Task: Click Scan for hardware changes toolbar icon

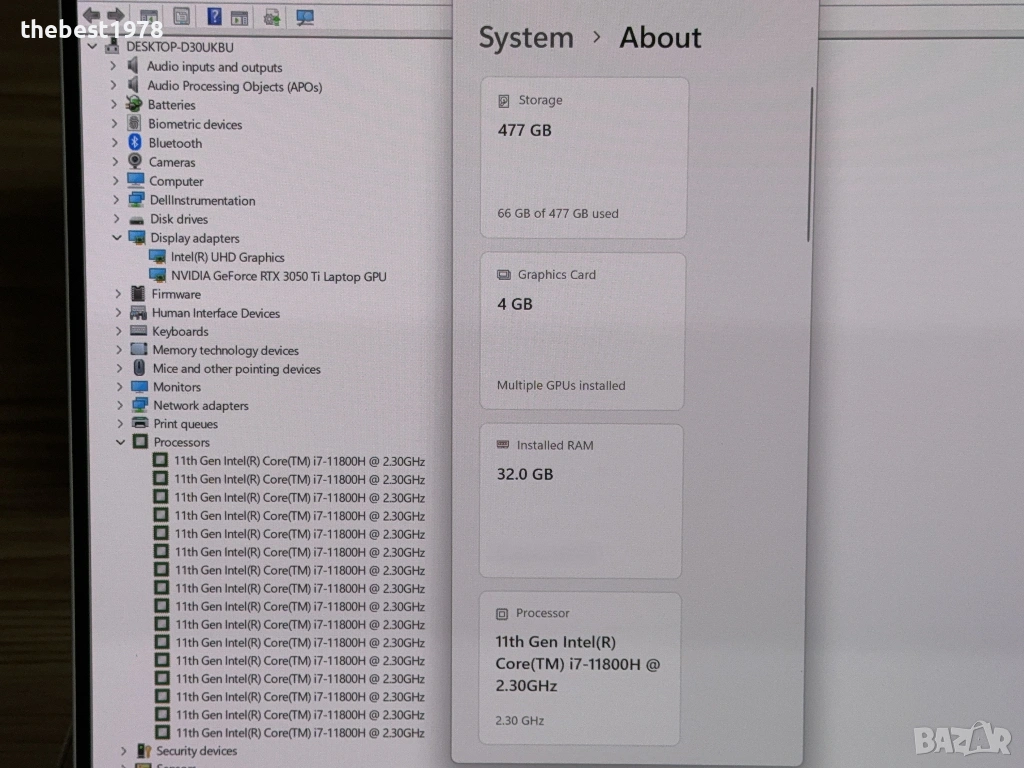Action: (x=305, y=17)
